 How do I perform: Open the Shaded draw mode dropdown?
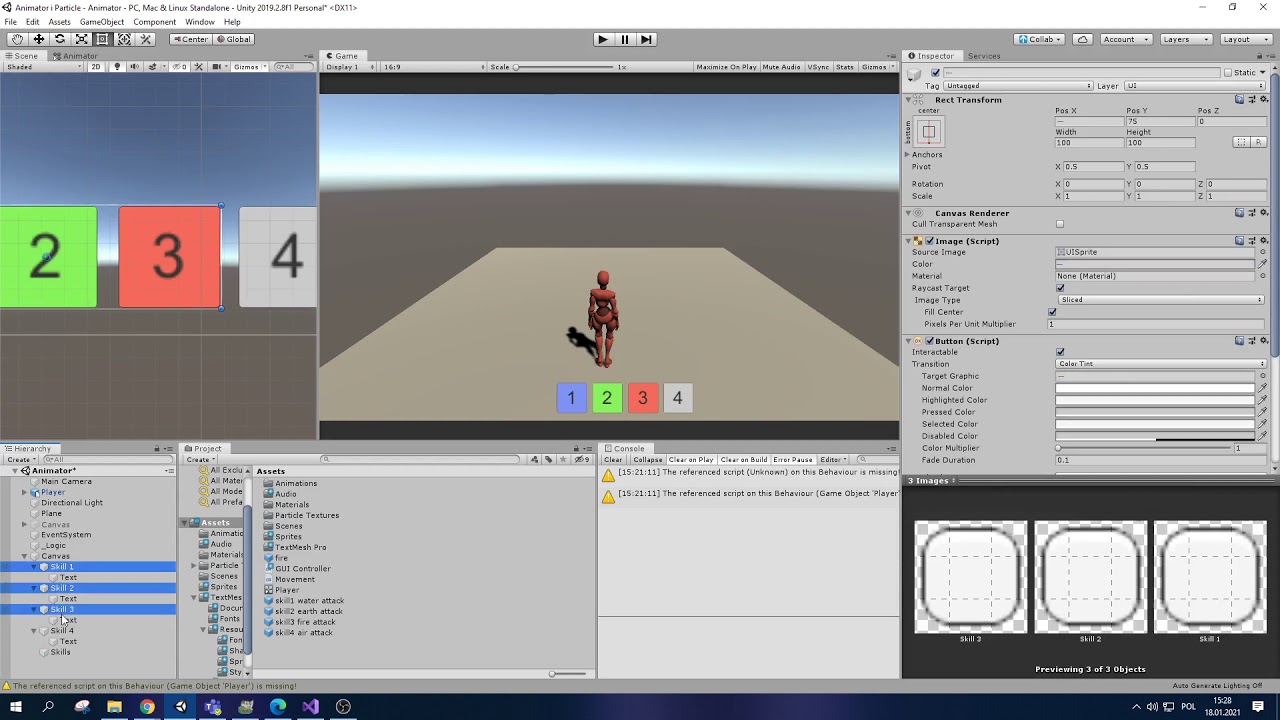(x=44, y=67)
